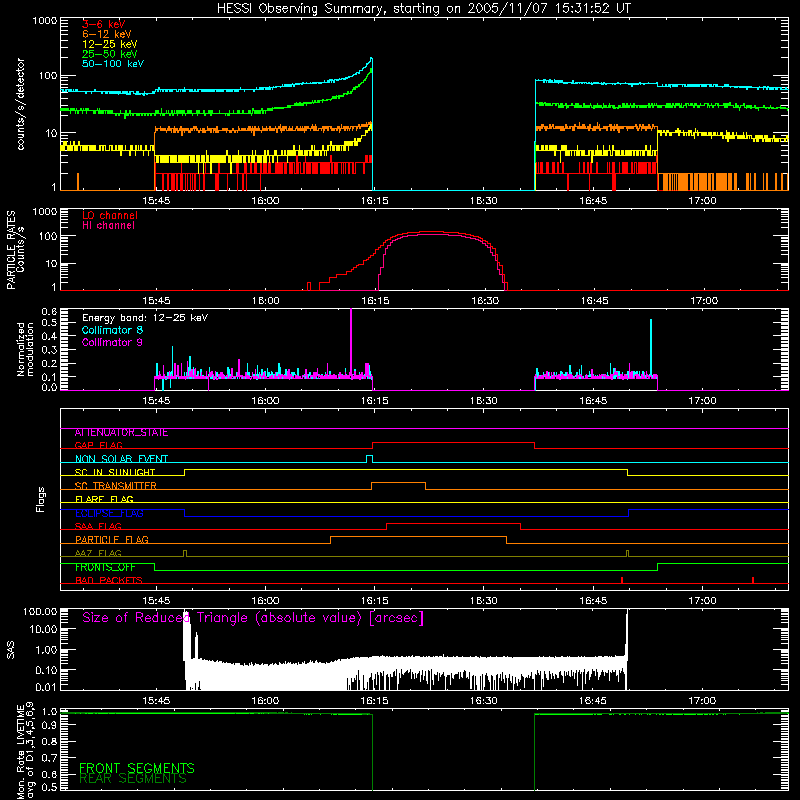Click the 0.6 tick label on the modulation axis

pyautogui.click(x=49, y=311)
